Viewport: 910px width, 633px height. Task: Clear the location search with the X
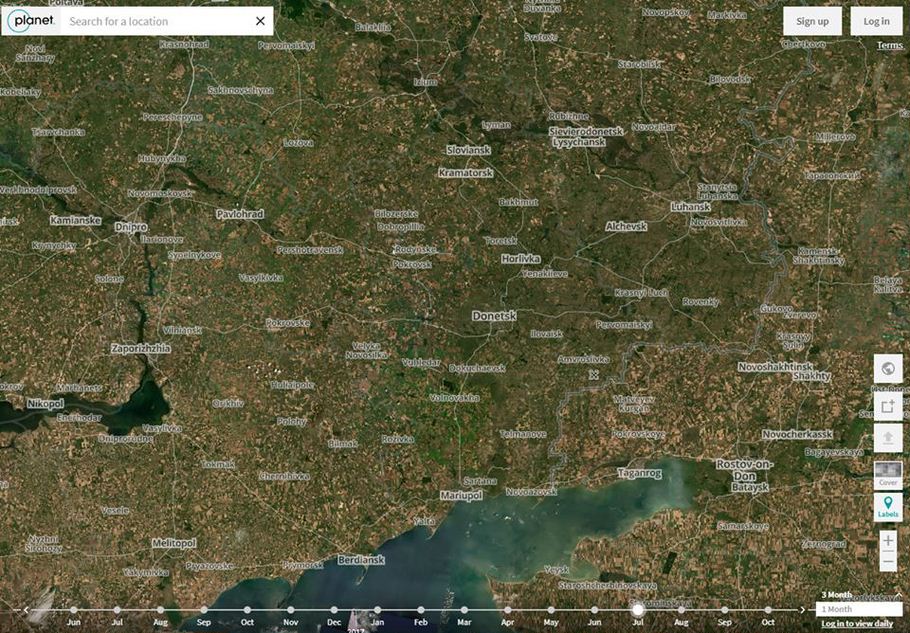(x=261, y=21)
